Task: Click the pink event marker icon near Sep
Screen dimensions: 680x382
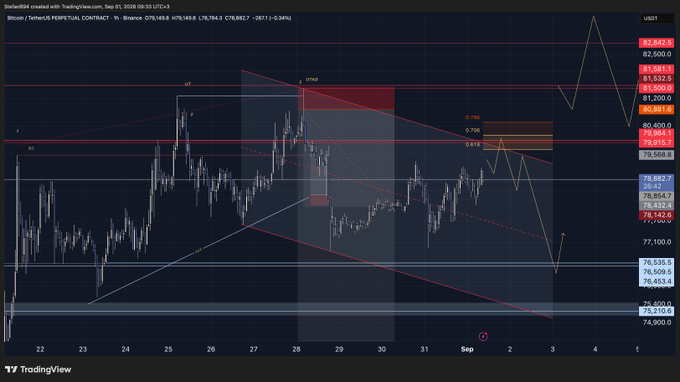Action: point(483,336)
